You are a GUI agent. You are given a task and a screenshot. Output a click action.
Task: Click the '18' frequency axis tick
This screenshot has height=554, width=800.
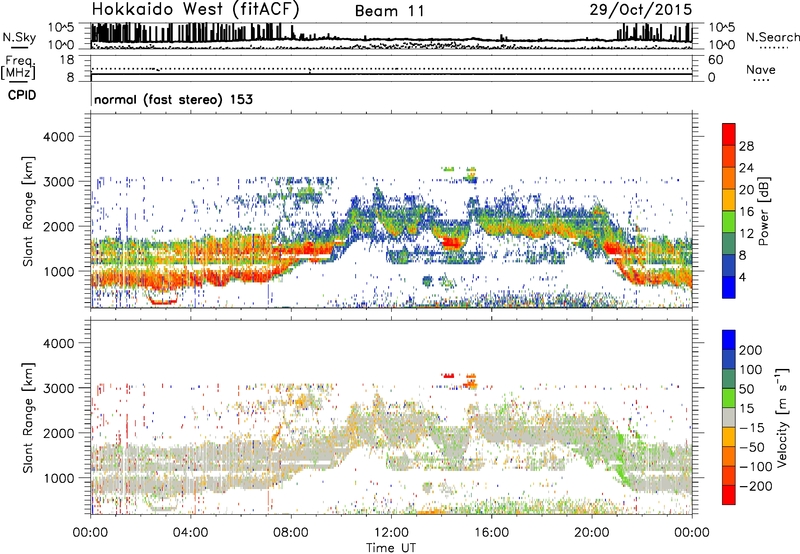click(67, 60)
